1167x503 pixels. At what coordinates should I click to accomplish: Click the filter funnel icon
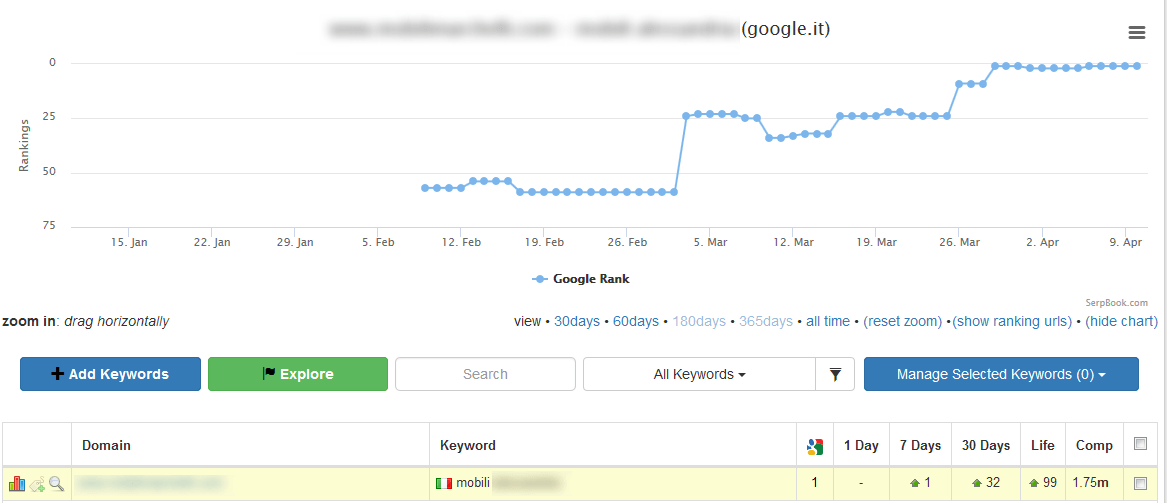[x=835, y=374]
